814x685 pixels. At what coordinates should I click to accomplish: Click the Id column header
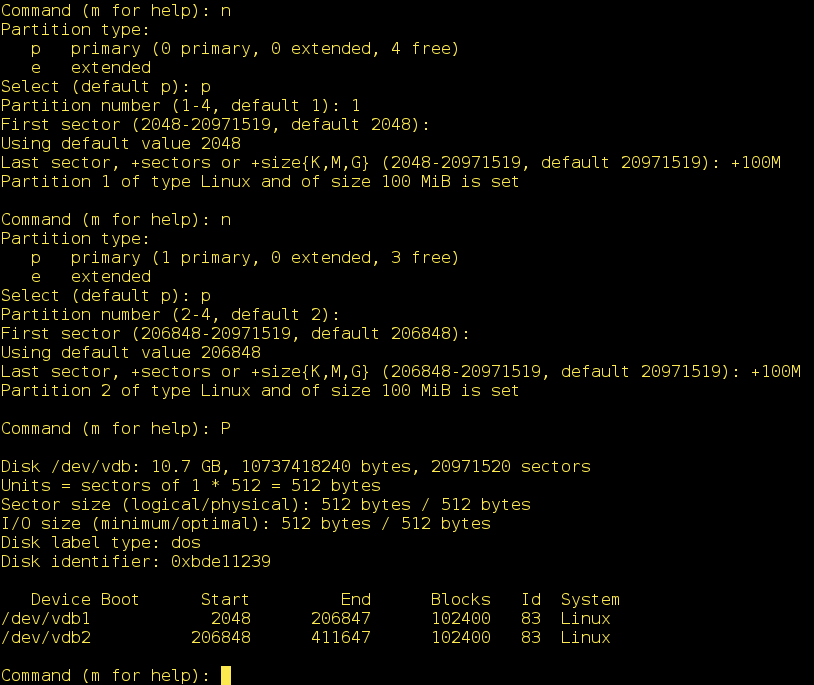pyautogui.click(x=531, y=600)
